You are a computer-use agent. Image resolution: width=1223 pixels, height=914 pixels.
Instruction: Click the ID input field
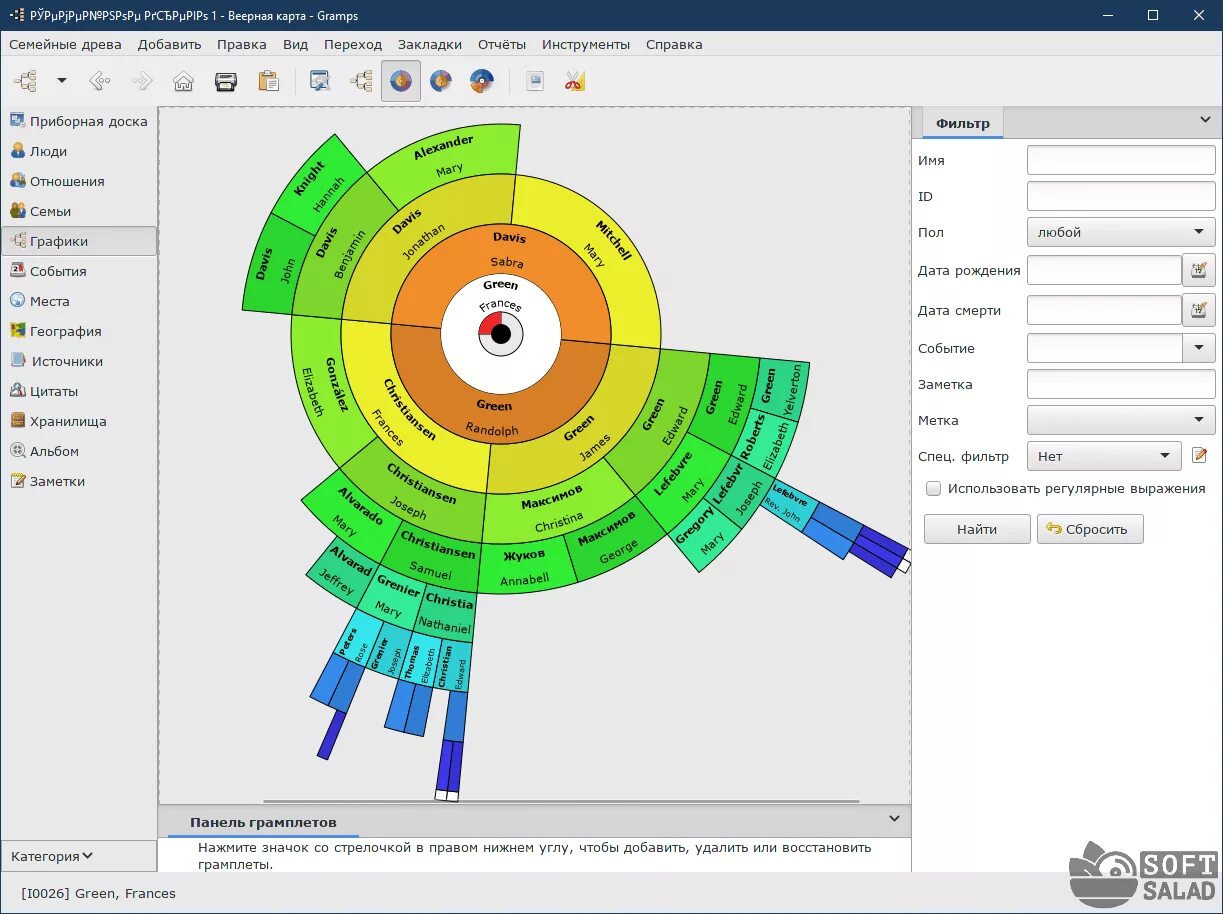click(1121, 196)
